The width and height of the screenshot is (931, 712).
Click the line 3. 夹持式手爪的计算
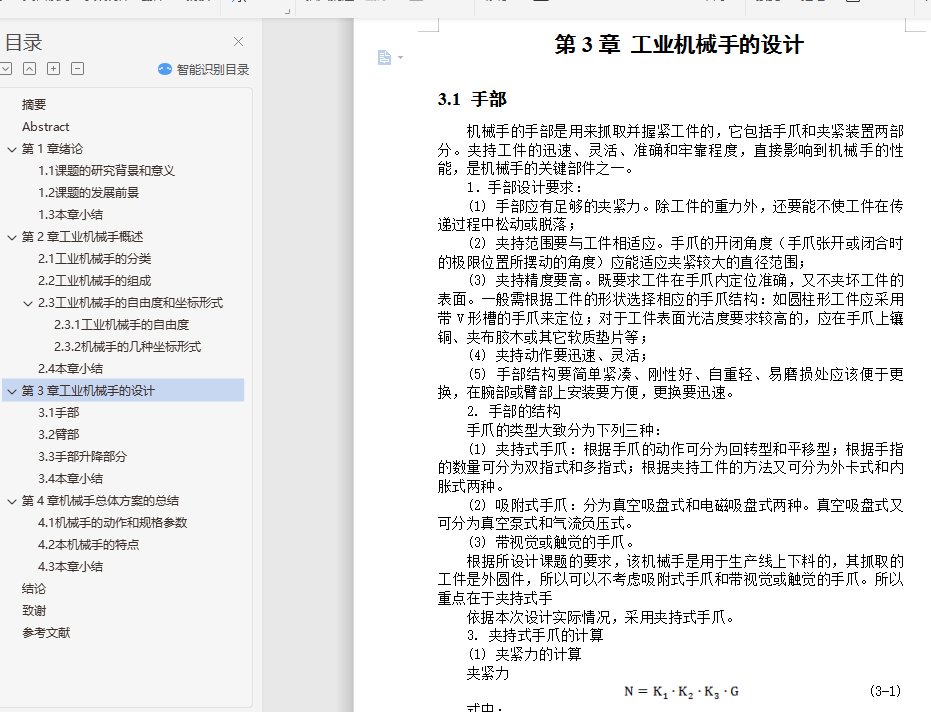(535, 635)
